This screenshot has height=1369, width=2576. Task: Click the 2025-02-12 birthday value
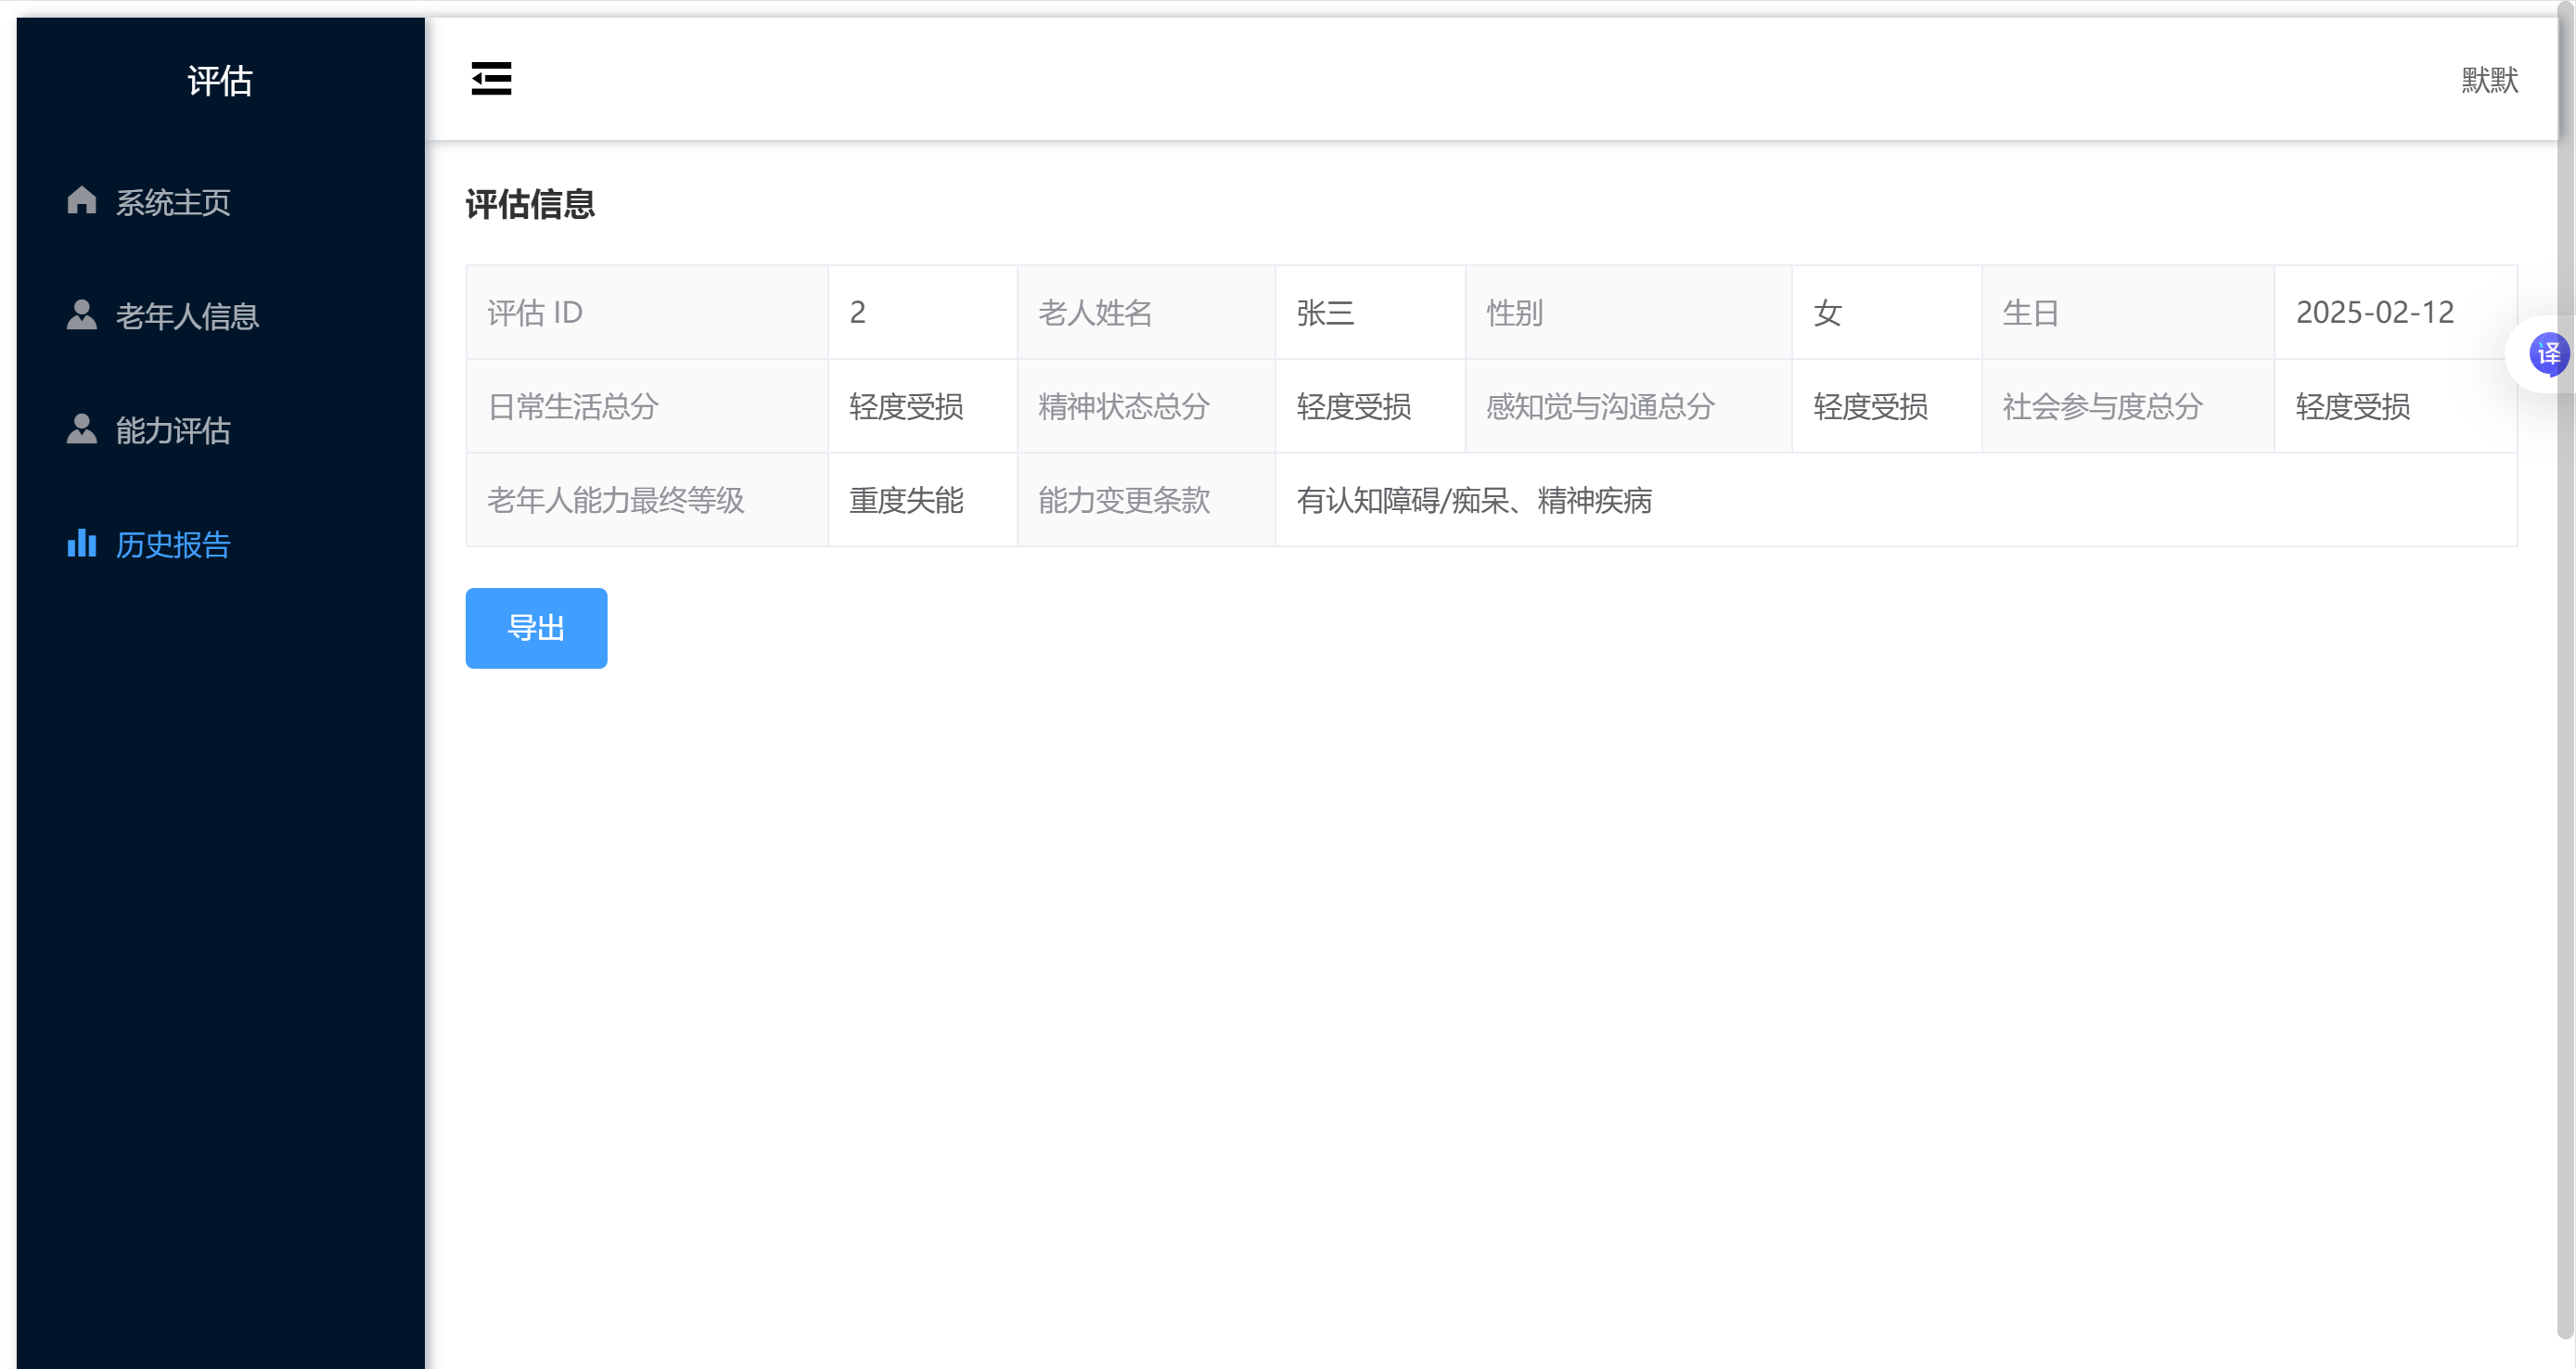(x=2374, y=313)
